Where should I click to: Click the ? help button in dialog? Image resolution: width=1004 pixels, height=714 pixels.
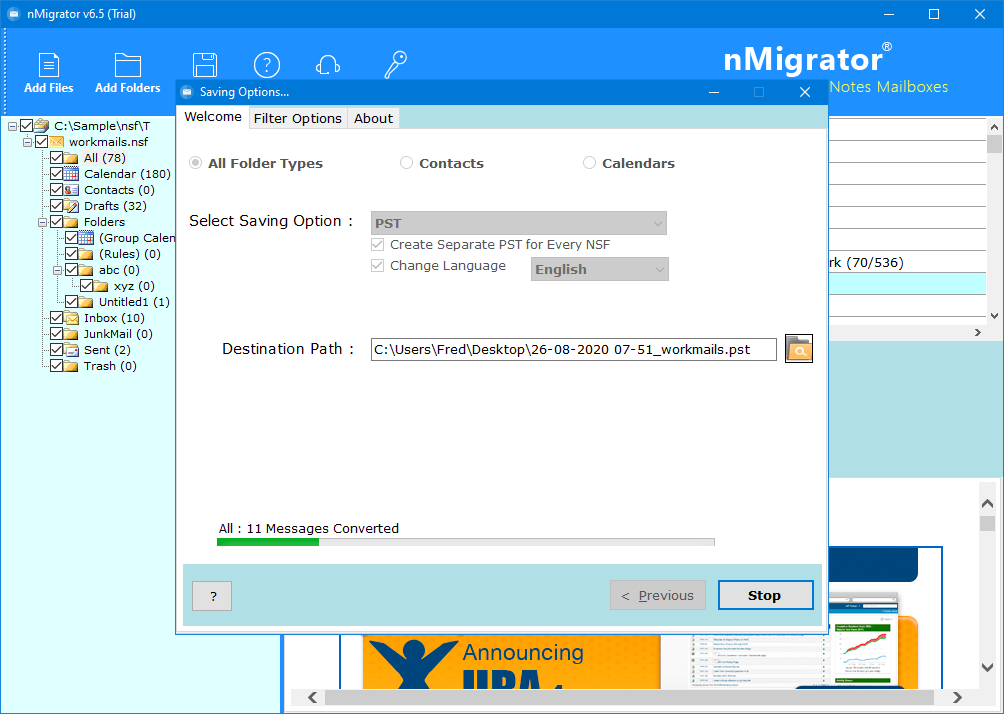click(212, 596)
